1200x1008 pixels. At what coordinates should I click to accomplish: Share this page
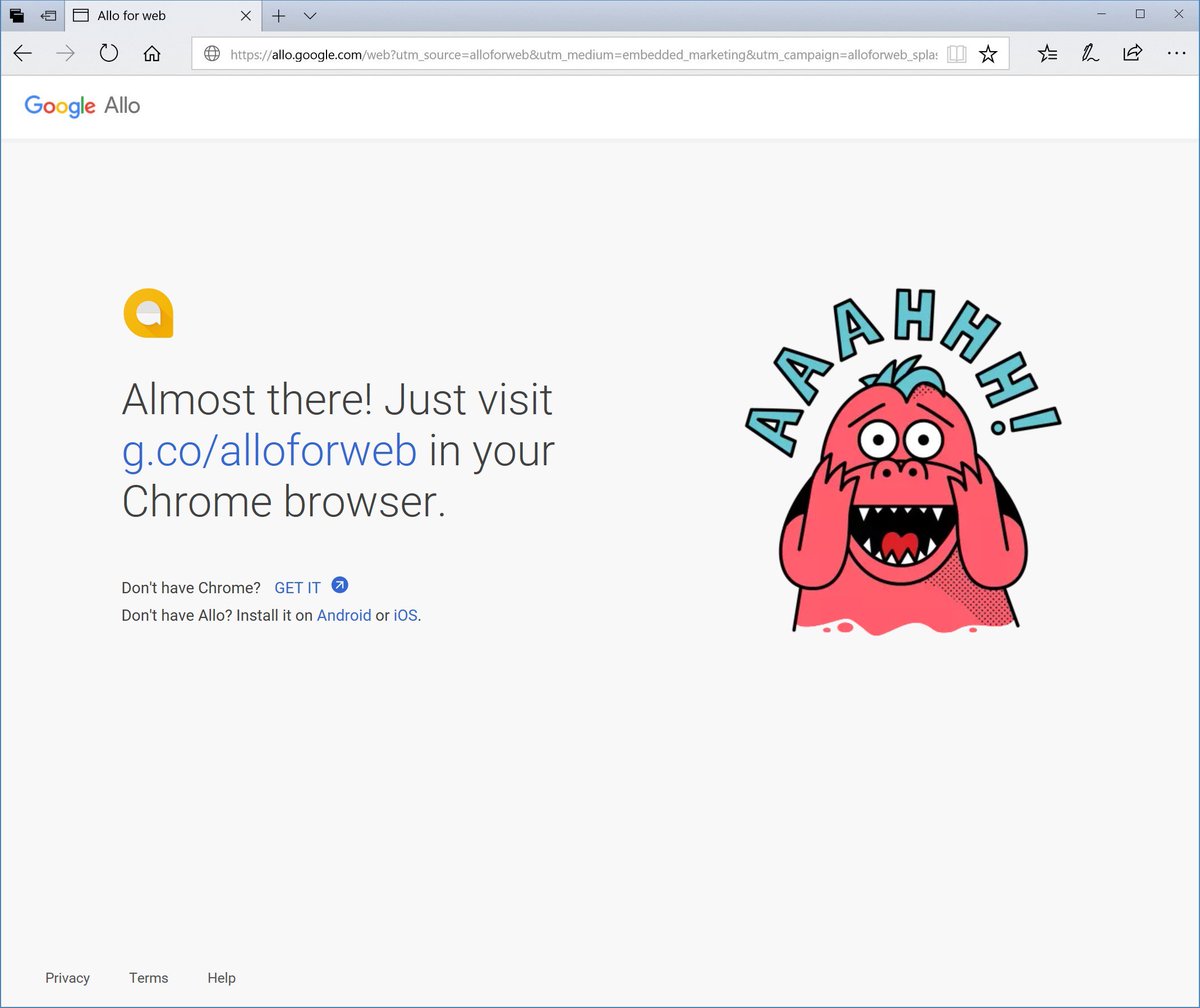pyautogui.click(x=1133, y=54)
